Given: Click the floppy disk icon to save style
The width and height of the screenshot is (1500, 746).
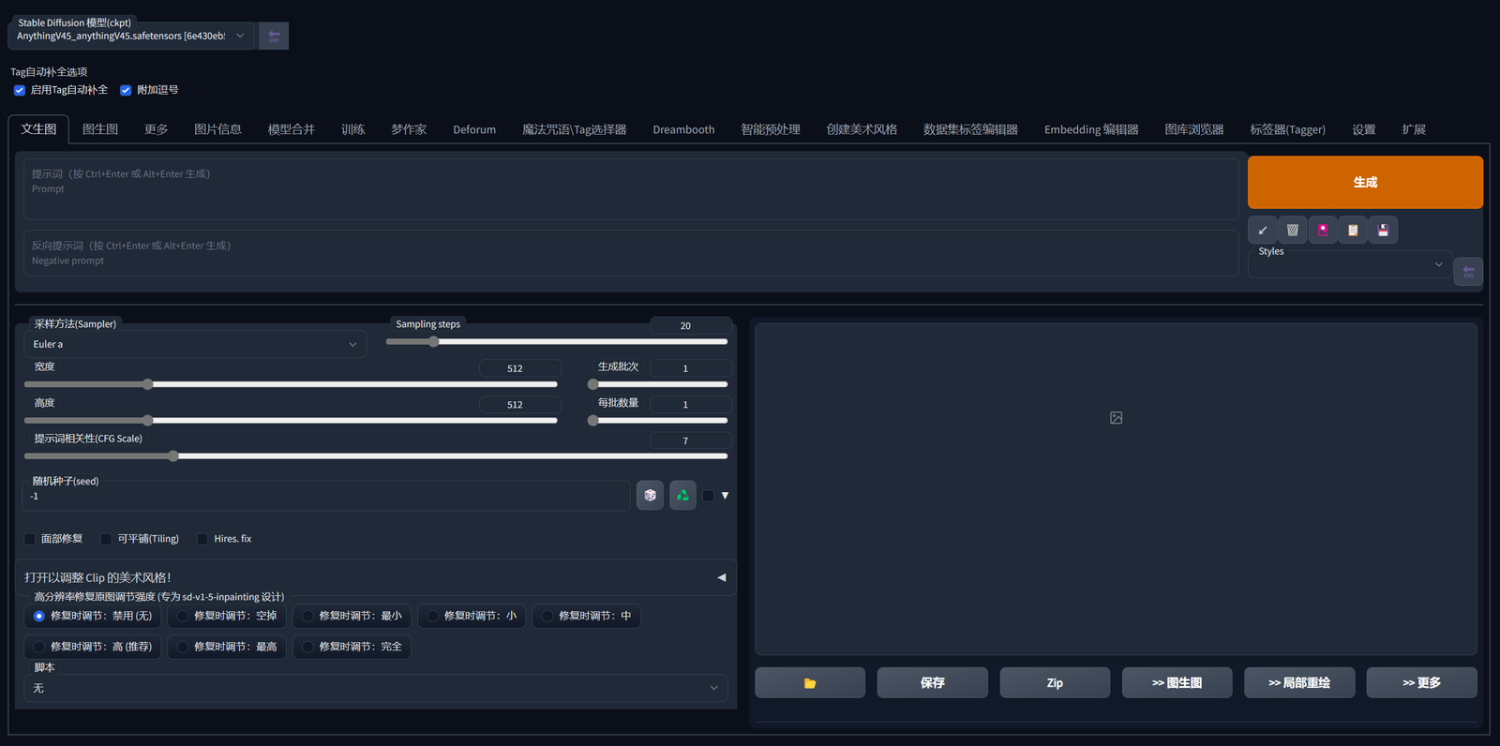Looking at the screenshot, I should [x=1383, y=230].
